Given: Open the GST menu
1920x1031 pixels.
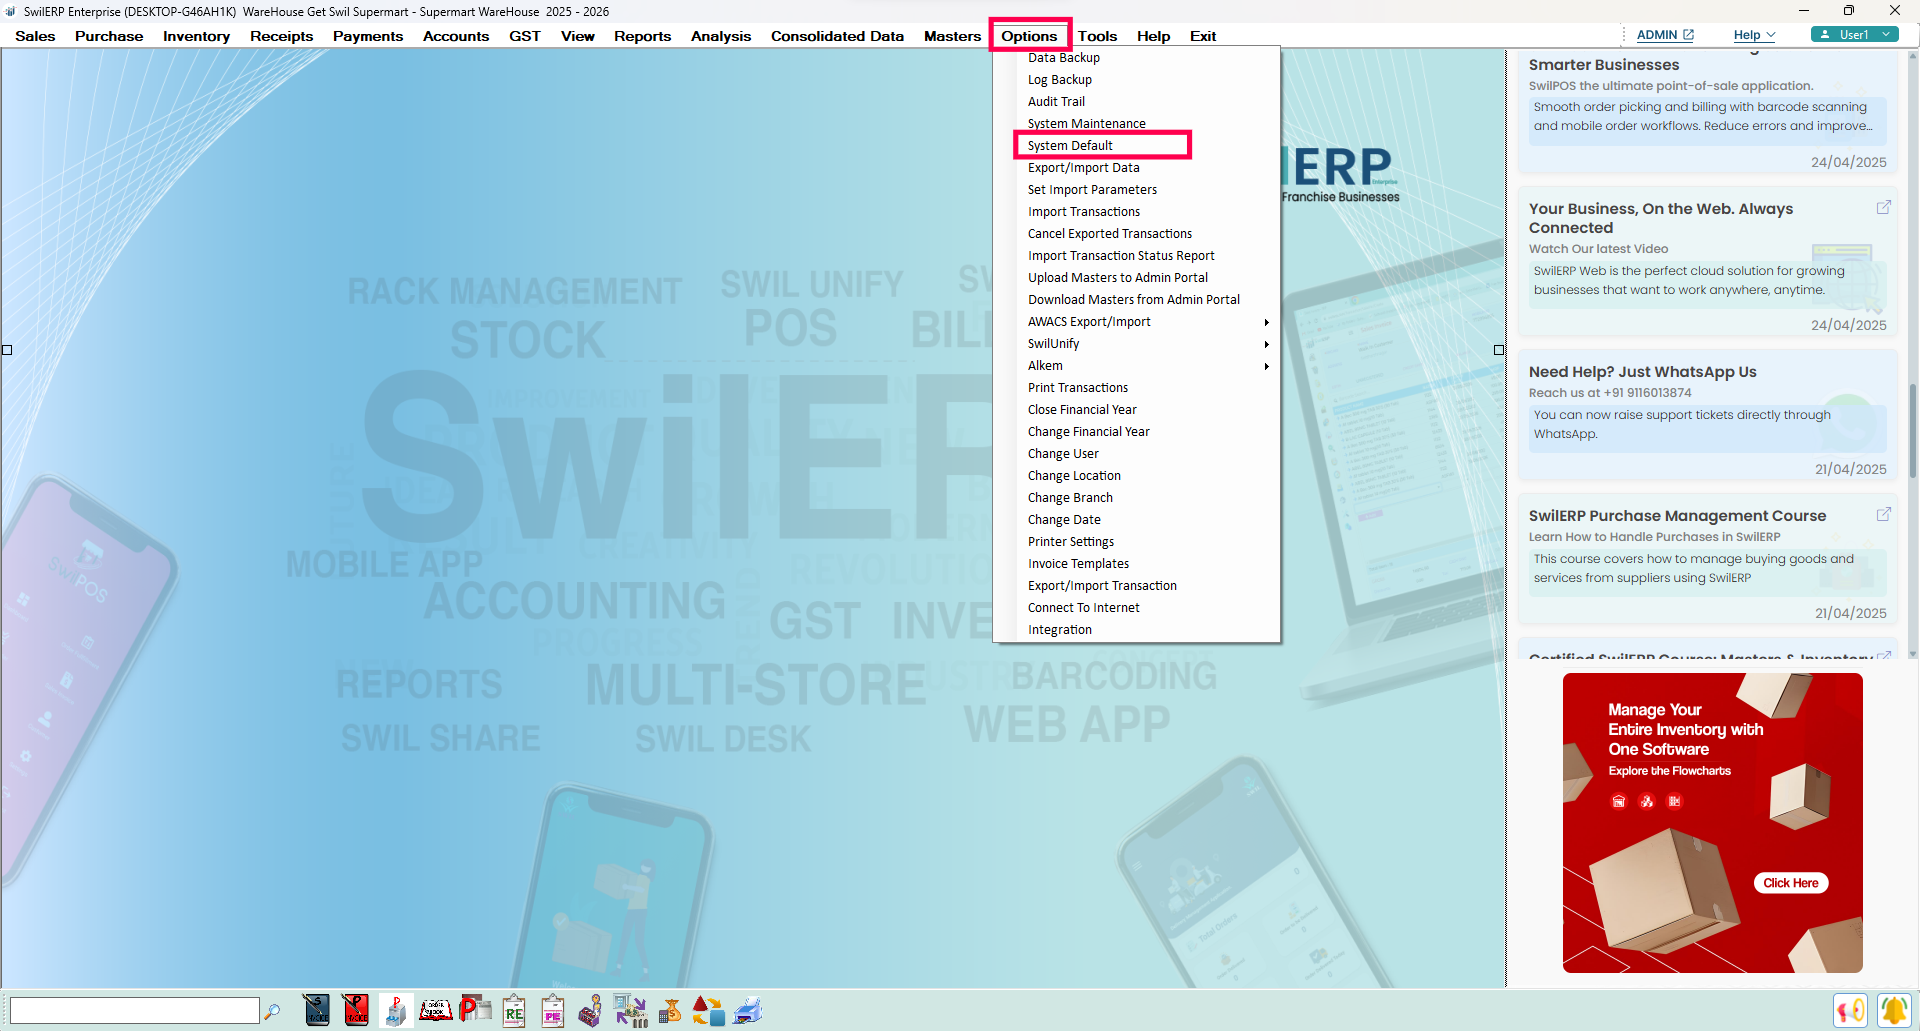Looking at the screenshot, I should pos(524,36).
